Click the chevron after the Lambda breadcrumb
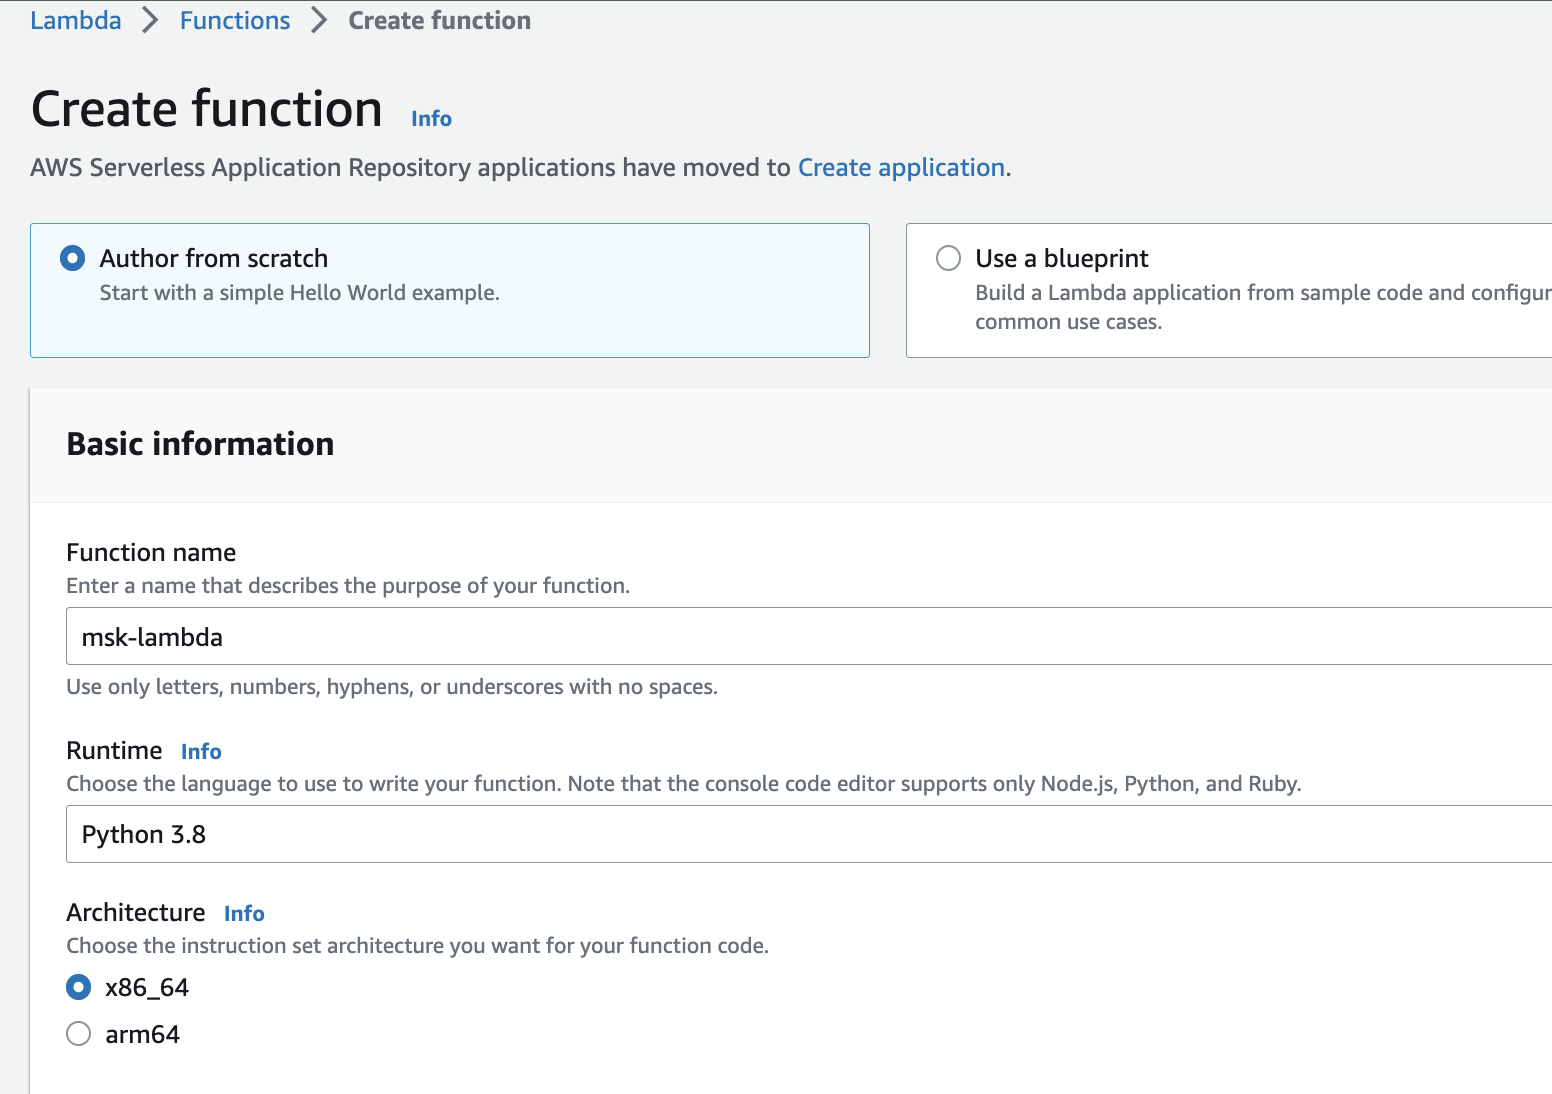1552x1094 pixels. [x=150, y=20]
